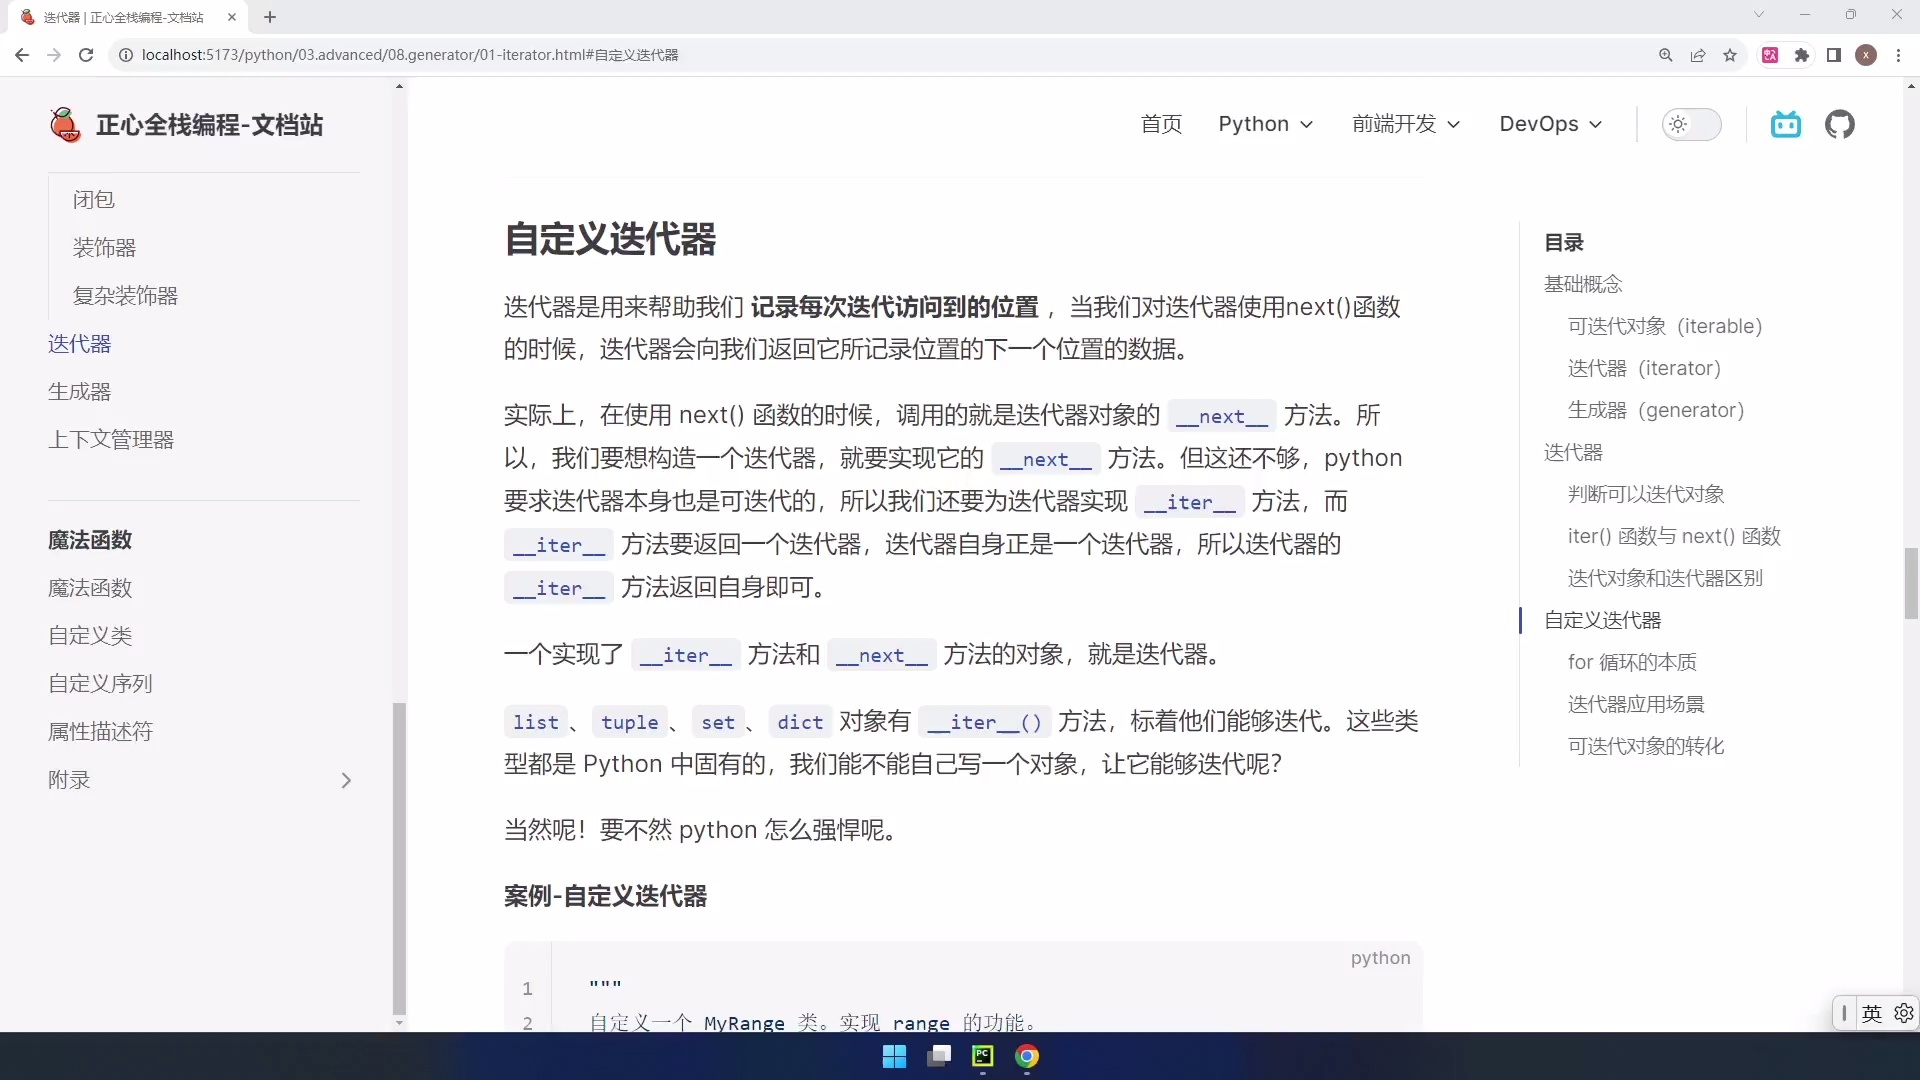Expand the 附录 sidebar section
Viewport: 1920px width, 1080px height.
(346, 780)
